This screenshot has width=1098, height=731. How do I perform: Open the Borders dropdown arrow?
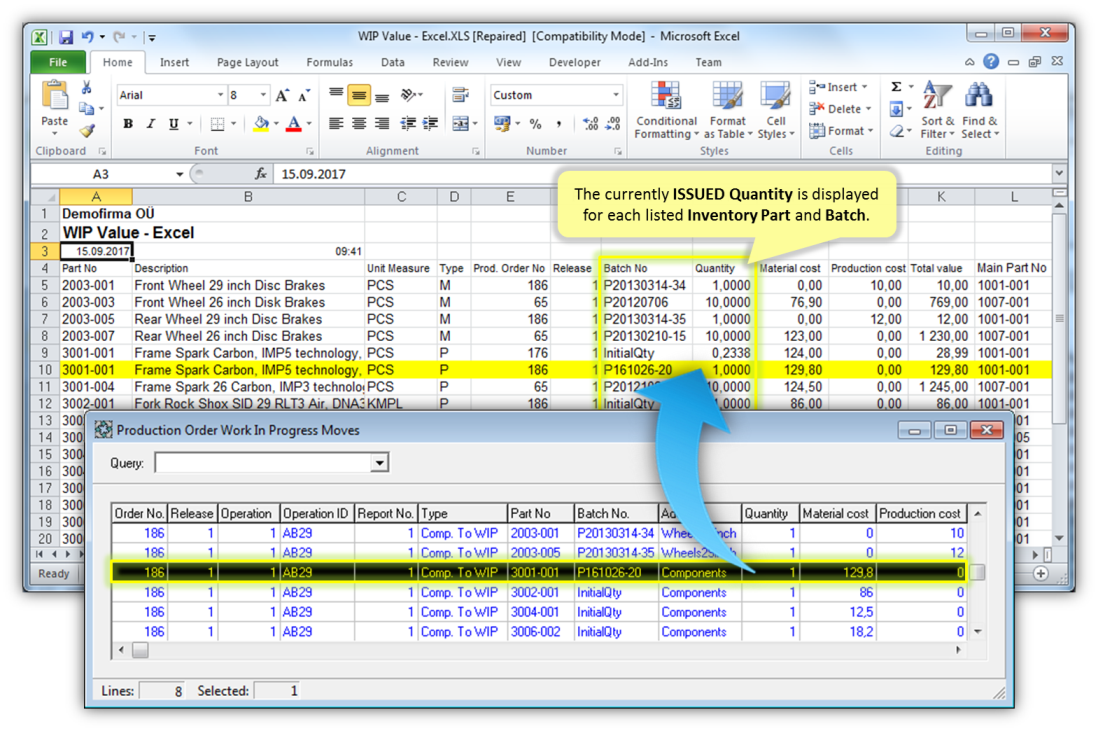coord(233,124)
